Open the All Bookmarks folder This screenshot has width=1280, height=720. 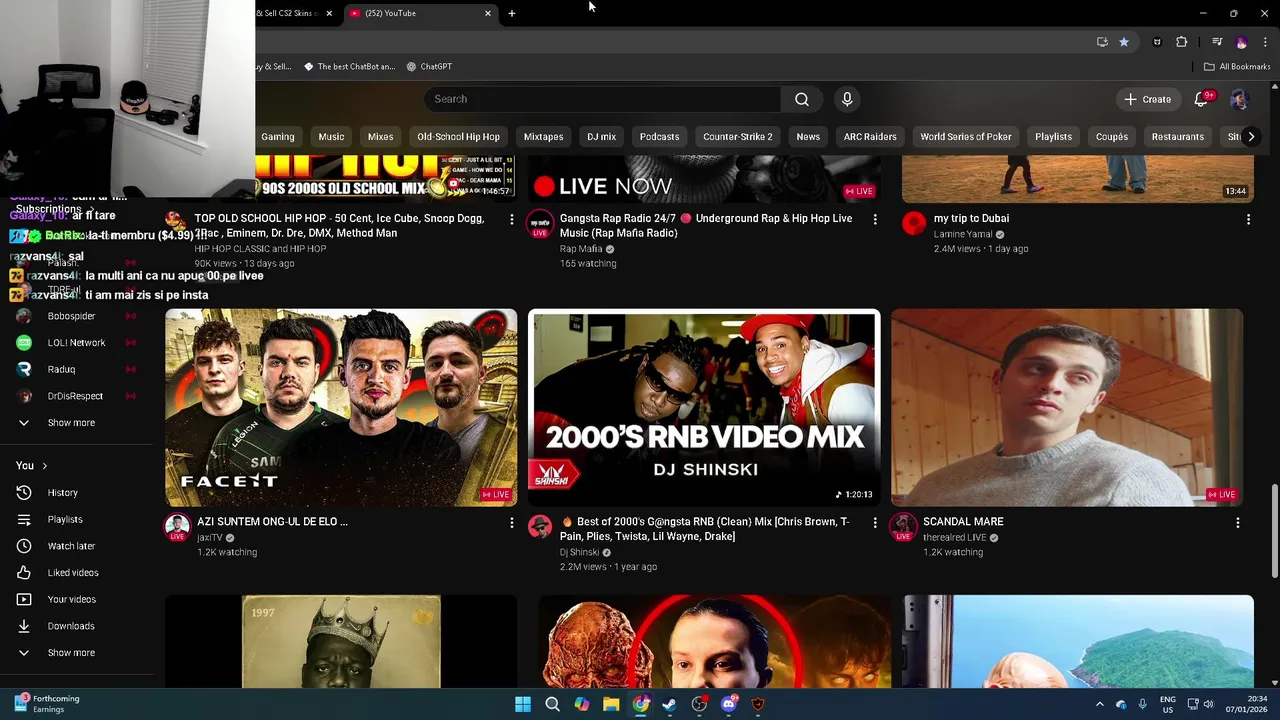[1237, 67]
